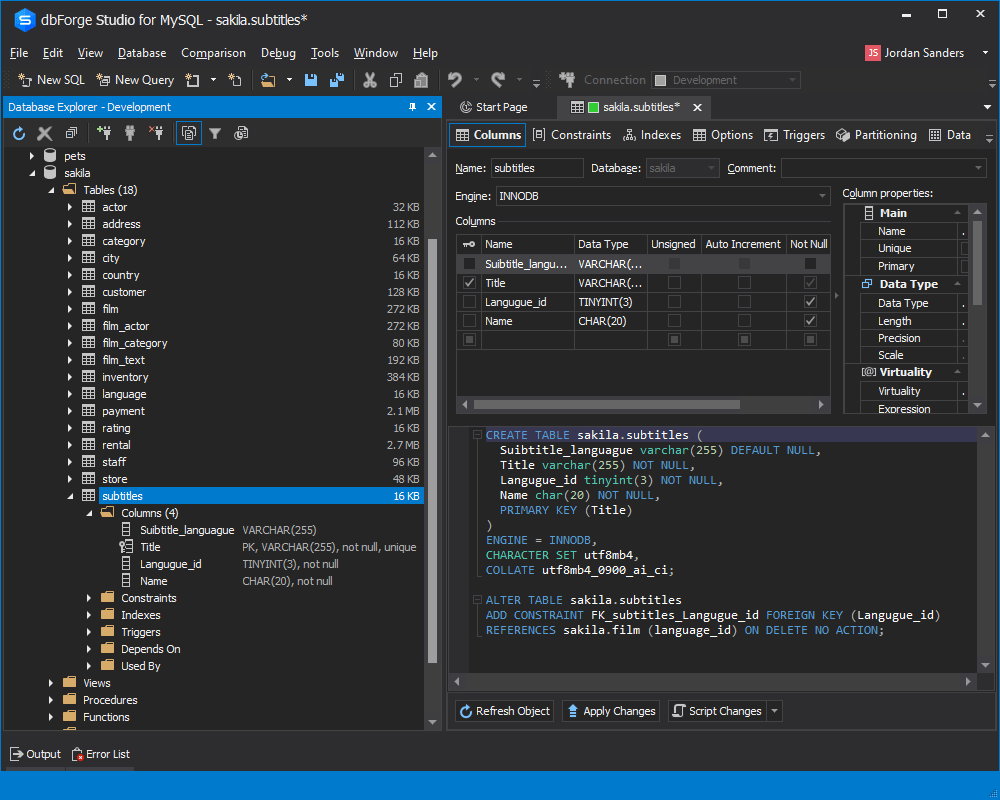The height and width of the screenshot is (800, 1000).
Task: Expand the Views node in the tree
Action: (51, 682)
